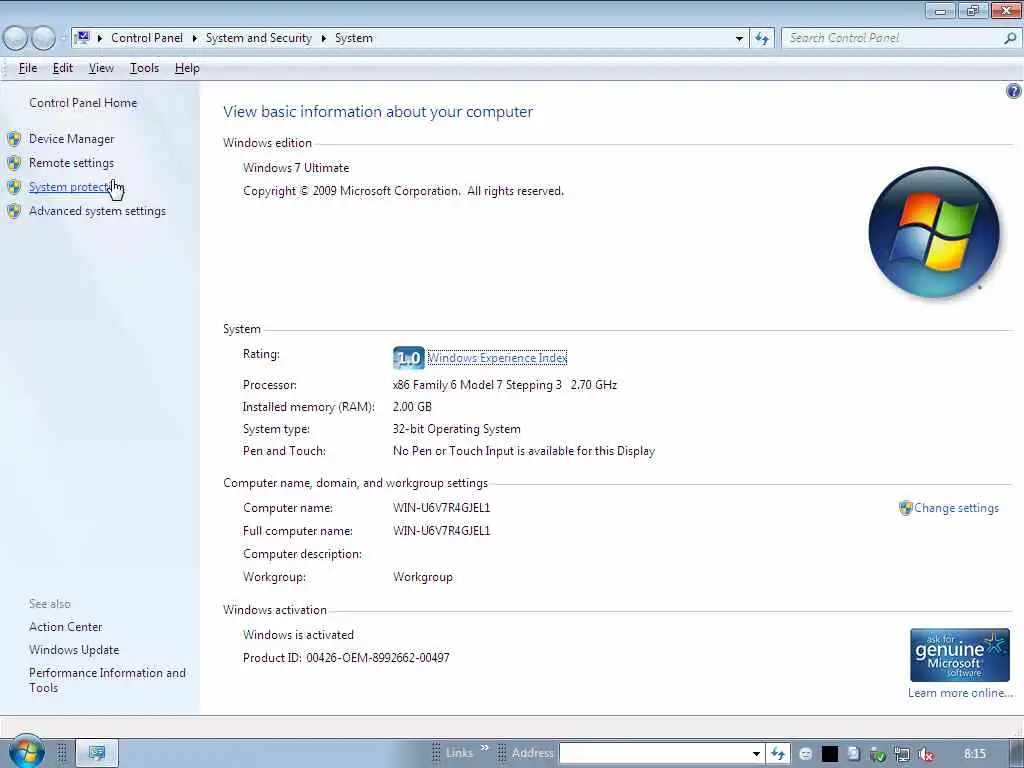Screen dimensions: 1024x768
Task: Click the taskbar clock showing 8:15
Action: [974, 754]
